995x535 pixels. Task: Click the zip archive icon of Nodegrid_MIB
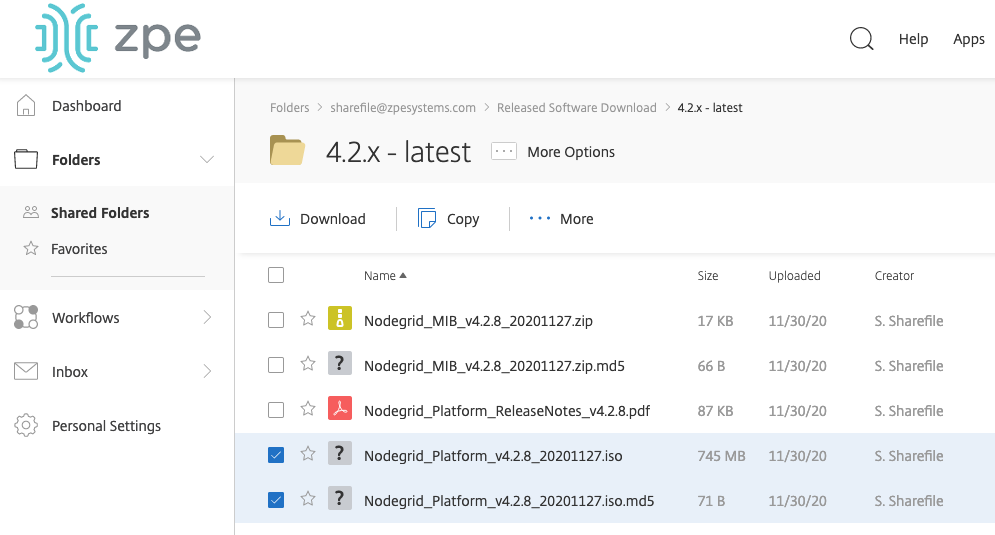tap(340, 318)
